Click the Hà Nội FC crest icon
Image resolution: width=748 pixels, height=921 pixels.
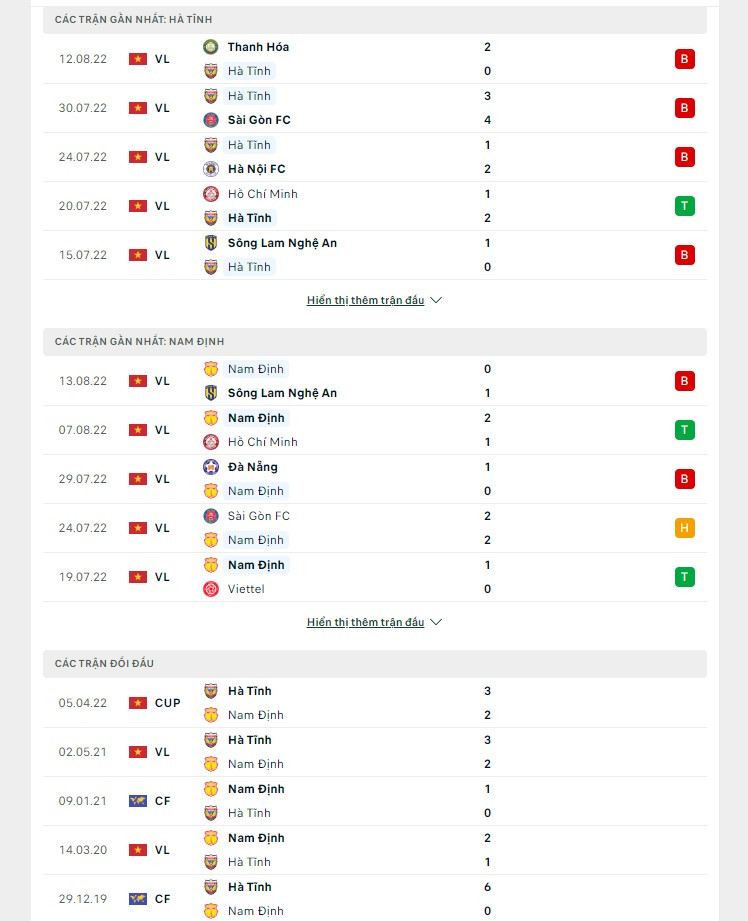(211, 169)
